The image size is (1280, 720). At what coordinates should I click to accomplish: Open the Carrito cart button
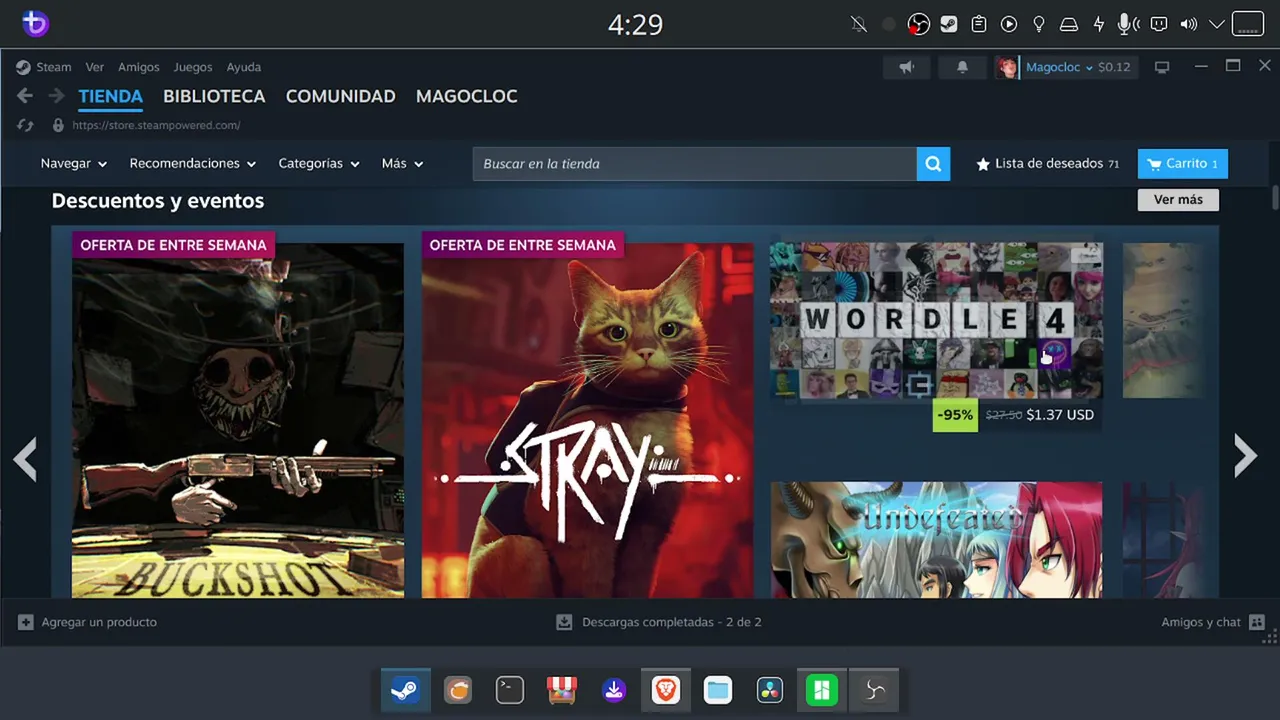click(x=1183, y=164)
